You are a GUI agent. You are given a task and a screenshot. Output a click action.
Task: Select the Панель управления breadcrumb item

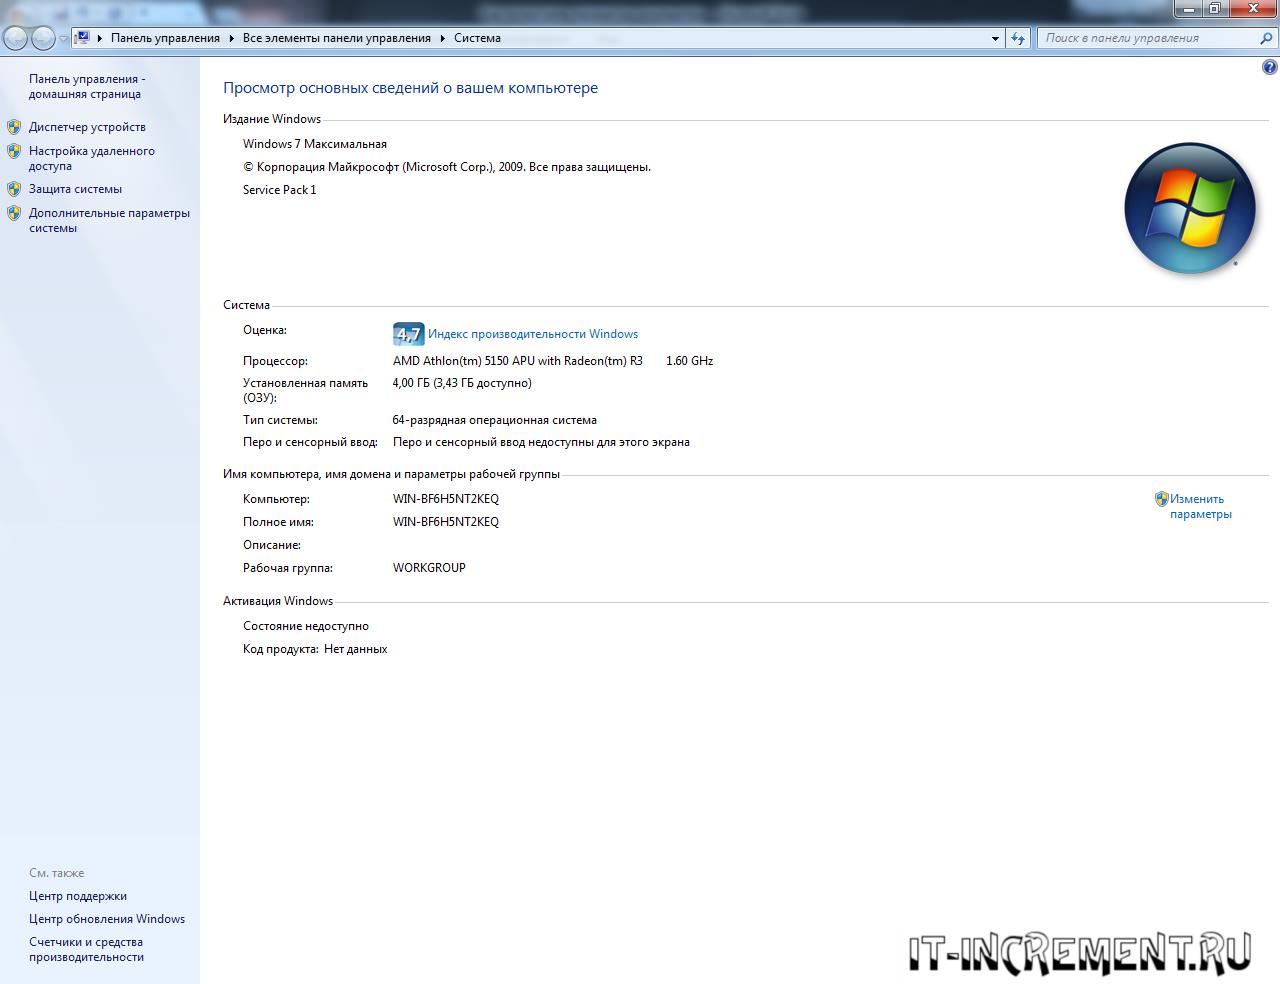[165, 38]
